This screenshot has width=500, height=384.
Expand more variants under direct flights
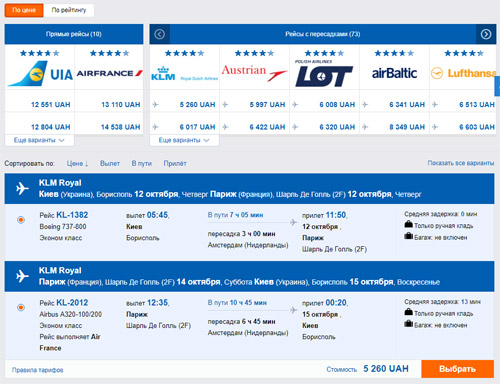(x=39, y=140)
